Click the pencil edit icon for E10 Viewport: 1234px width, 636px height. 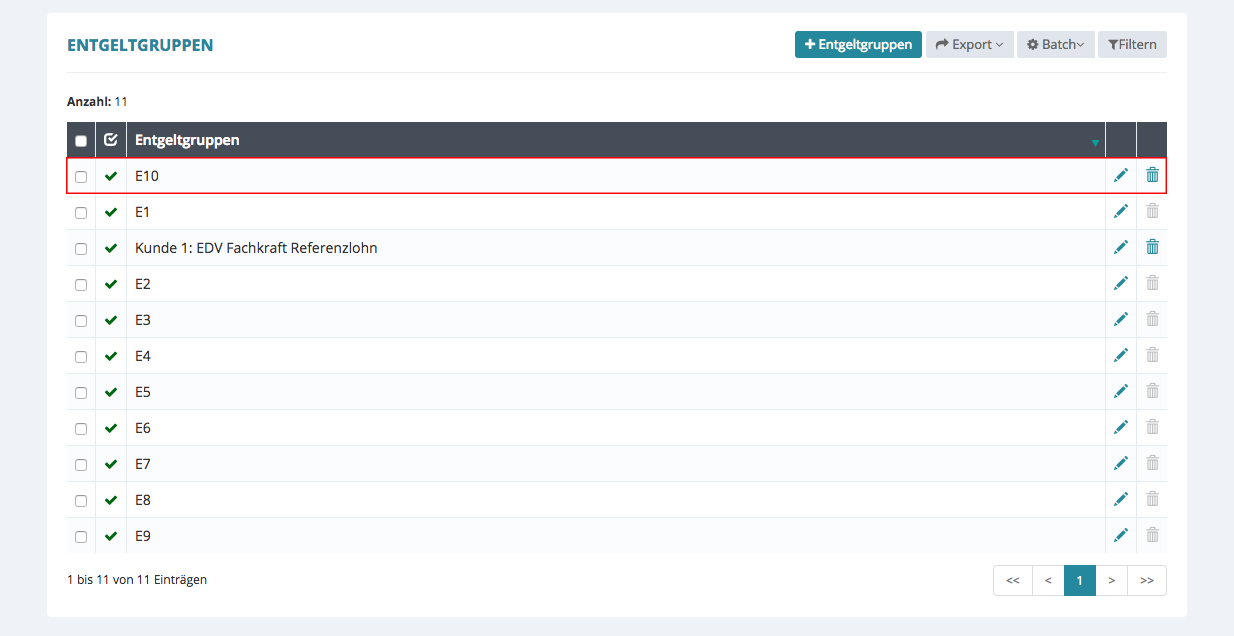pos(1121,175)
